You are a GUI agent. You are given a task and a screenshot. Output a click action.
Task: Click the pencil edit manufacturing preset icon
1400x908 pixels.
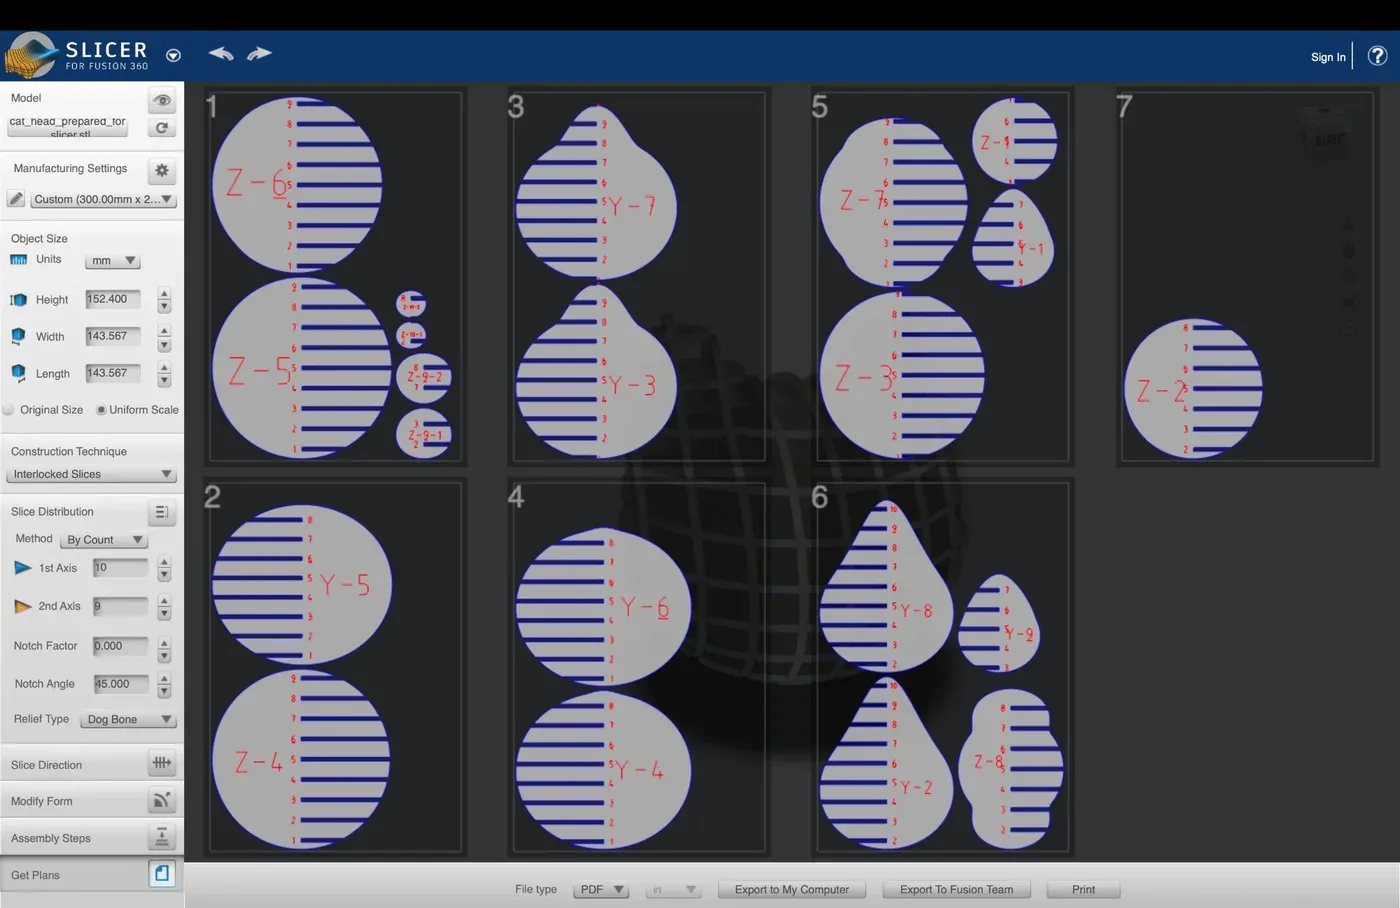pos(16,199)
